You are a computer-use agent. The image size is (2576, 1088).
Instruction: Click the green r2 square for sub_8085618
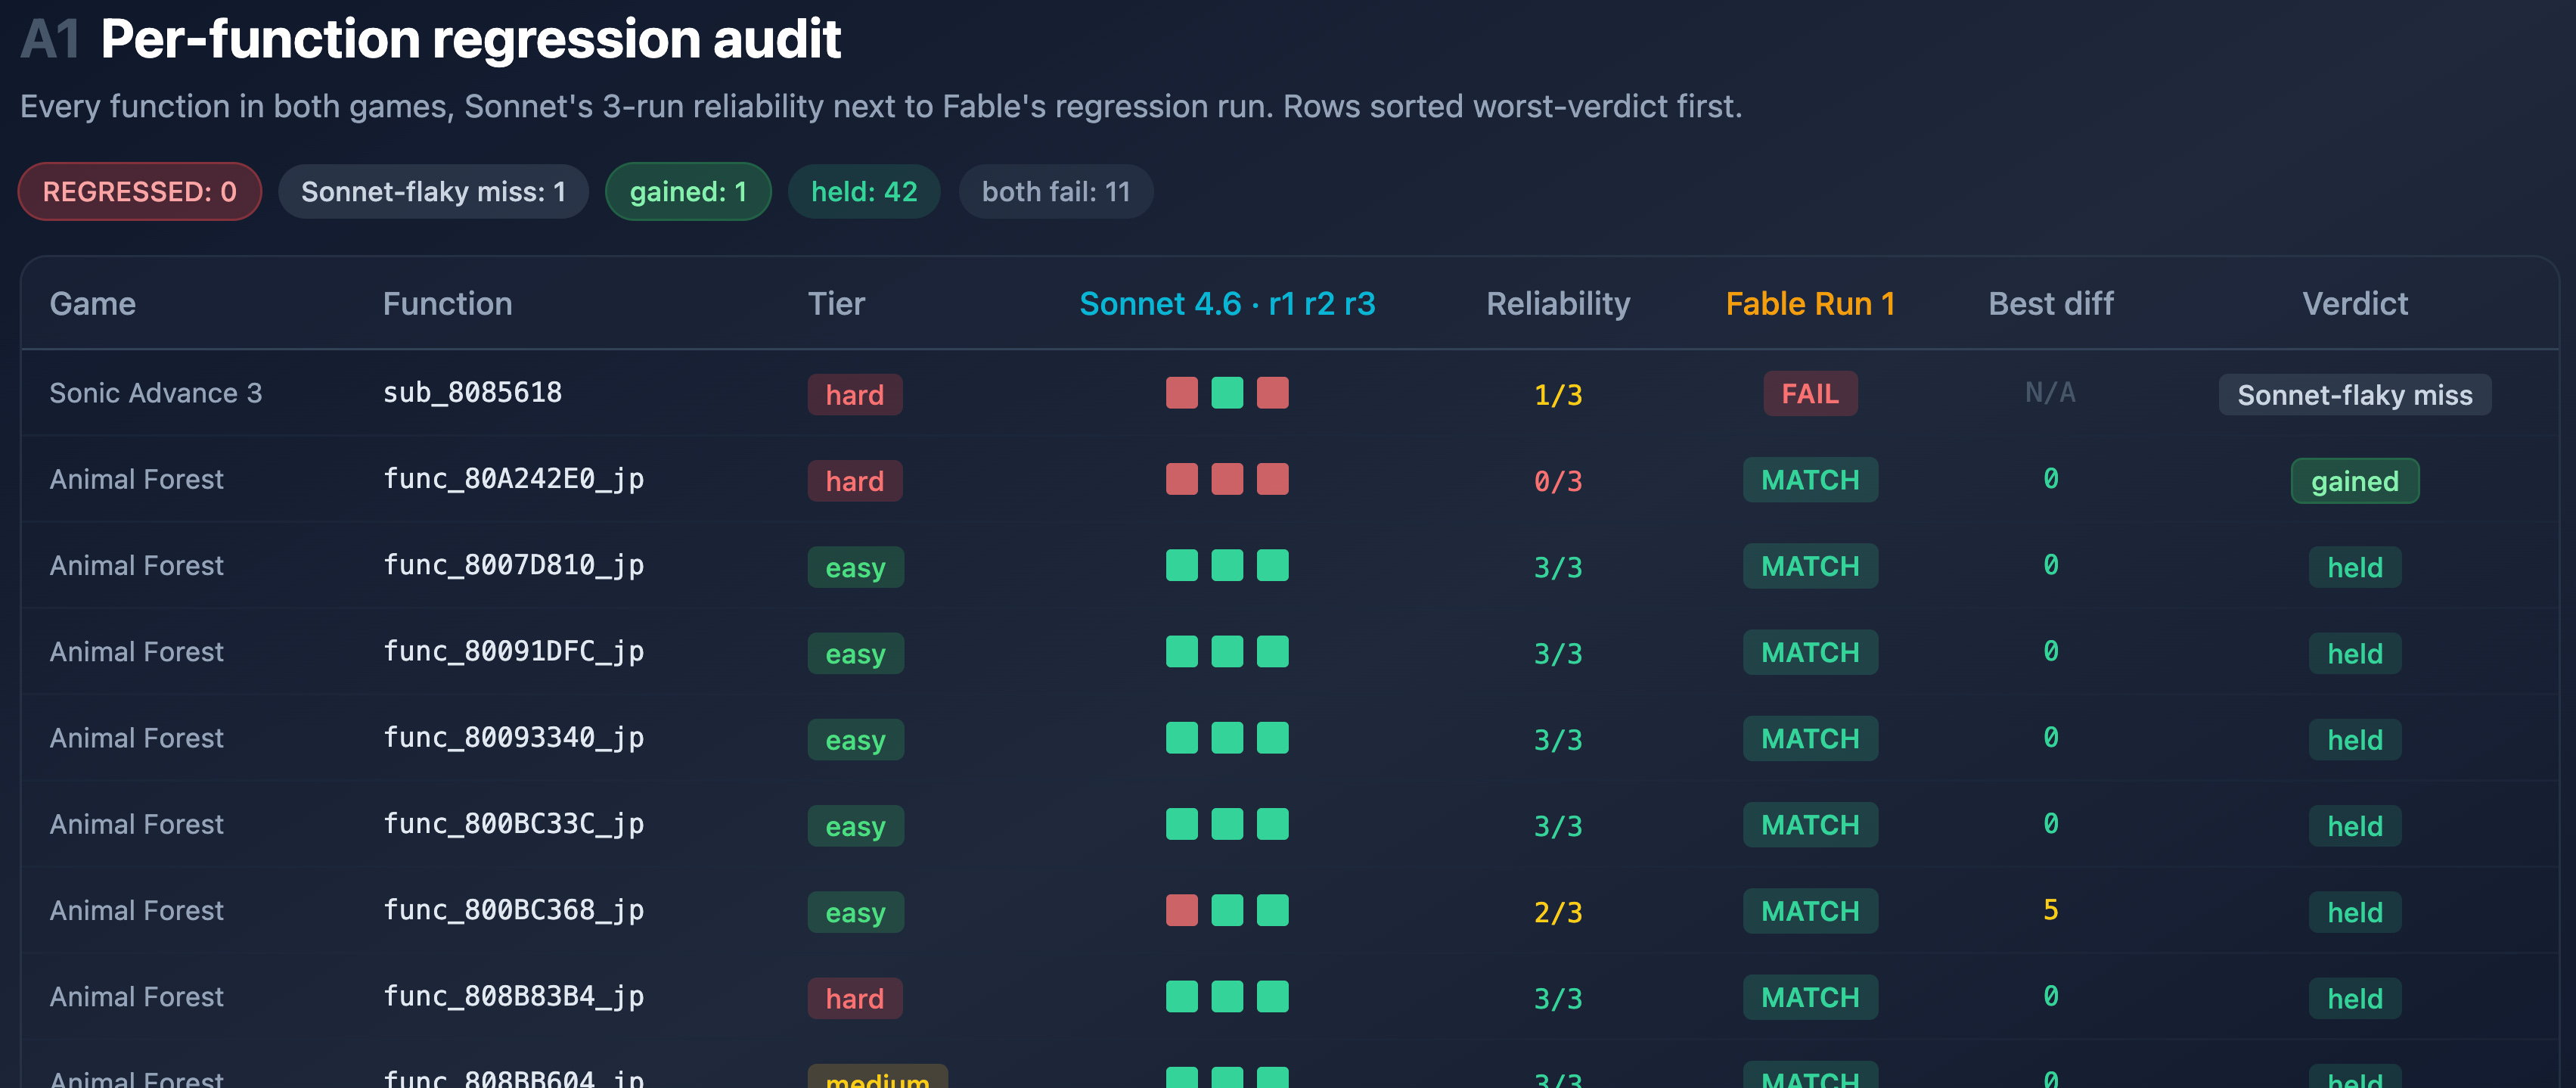point(1227,393)
